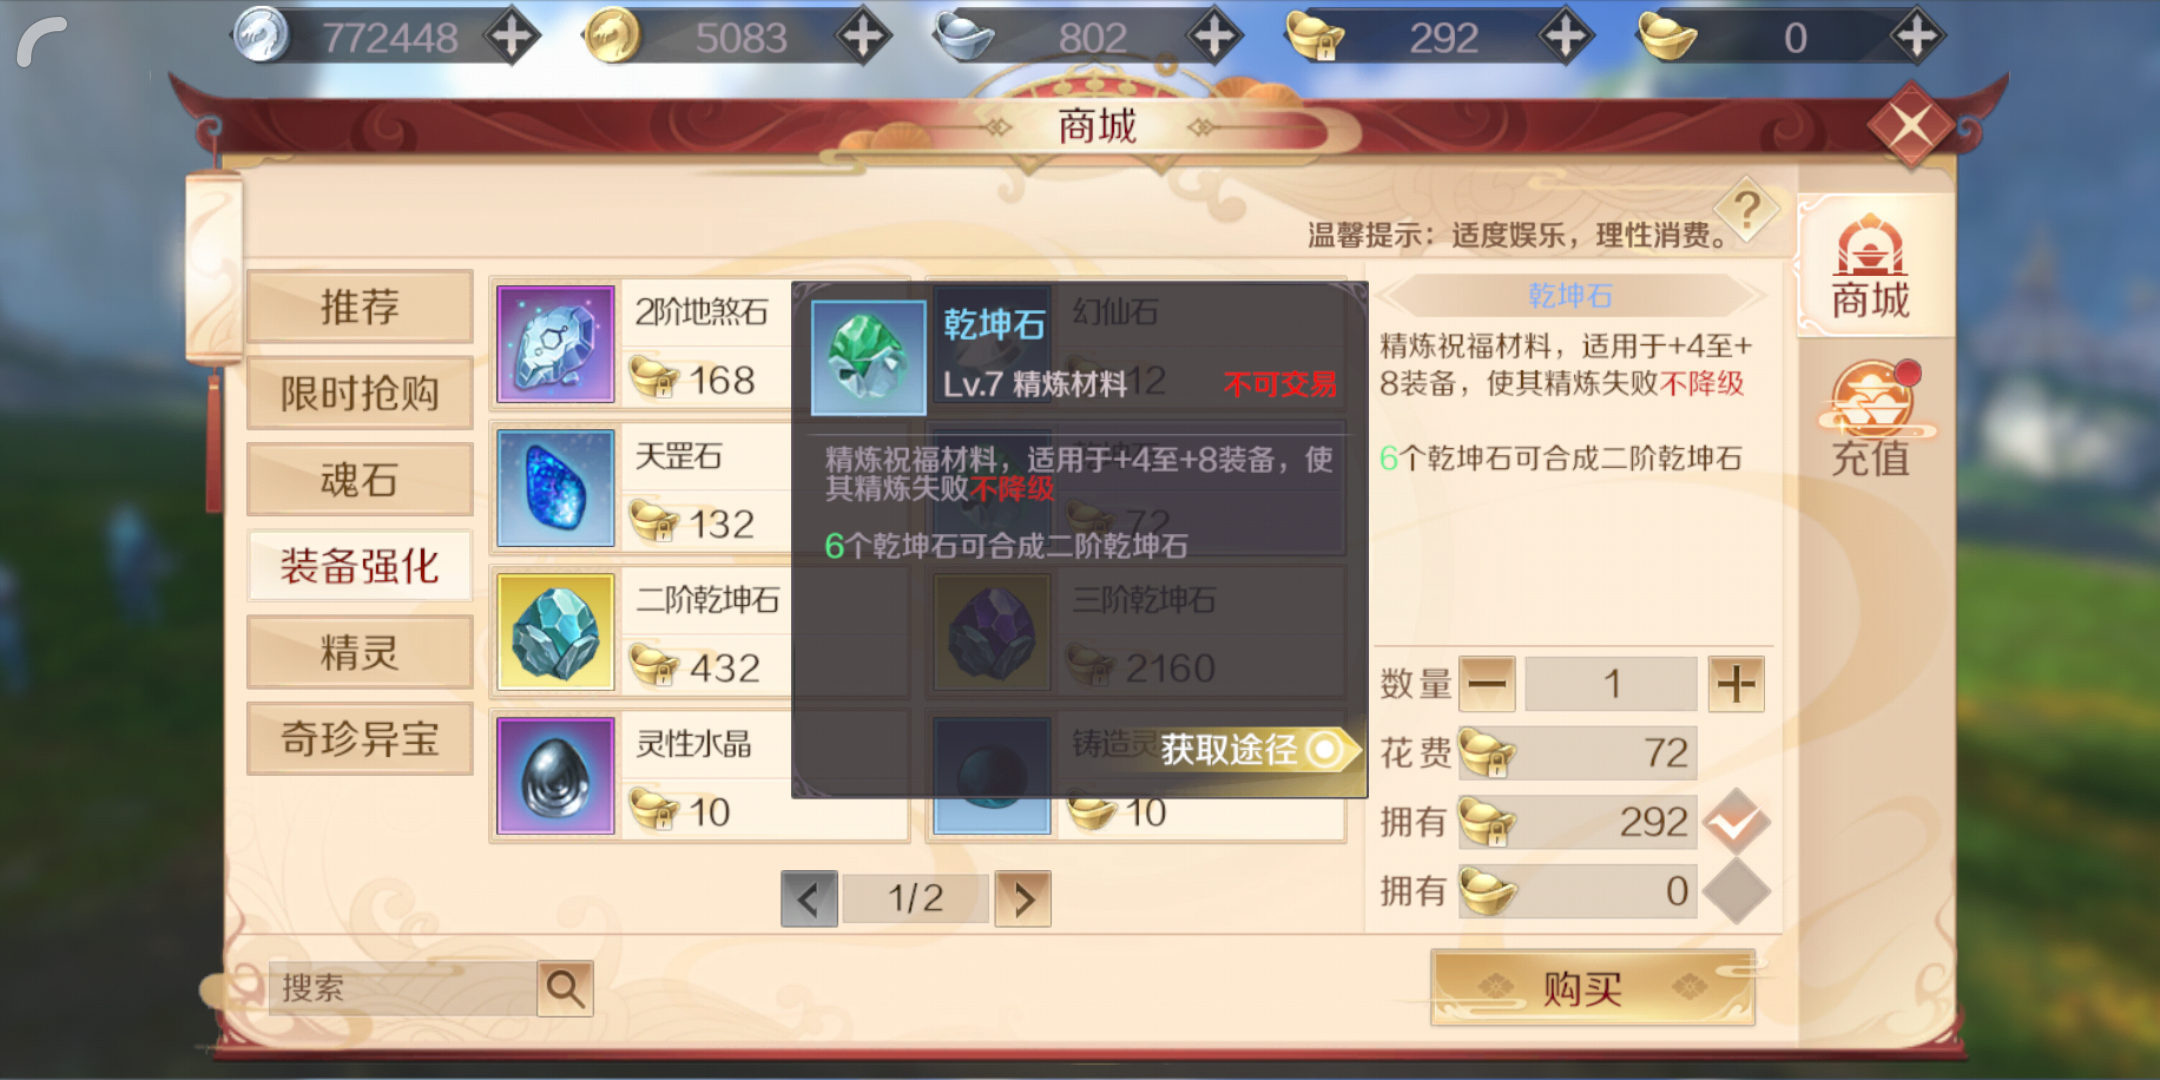
Task: Switch to the 魂石 category tab
Action: (x=360, y=479)
